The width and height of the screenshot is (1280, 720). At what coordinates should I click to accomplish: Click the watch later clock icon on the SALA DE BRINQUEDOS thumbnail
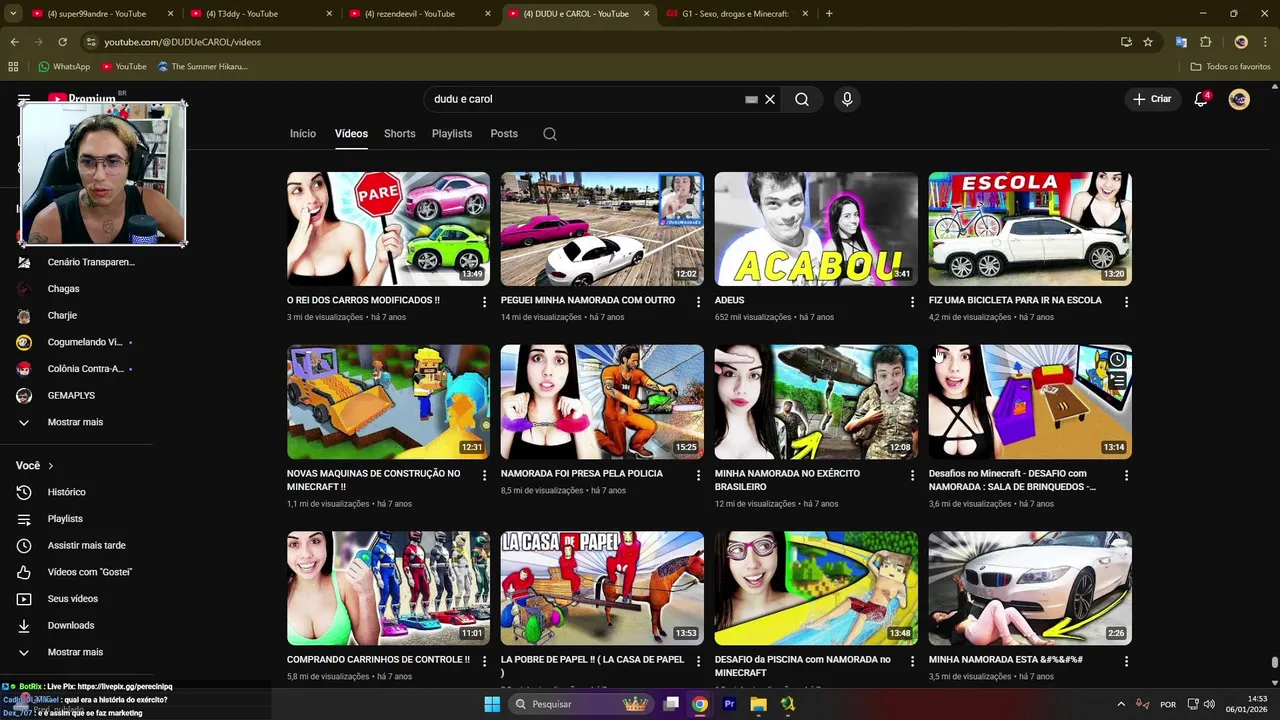click(x=1117, y=359)
